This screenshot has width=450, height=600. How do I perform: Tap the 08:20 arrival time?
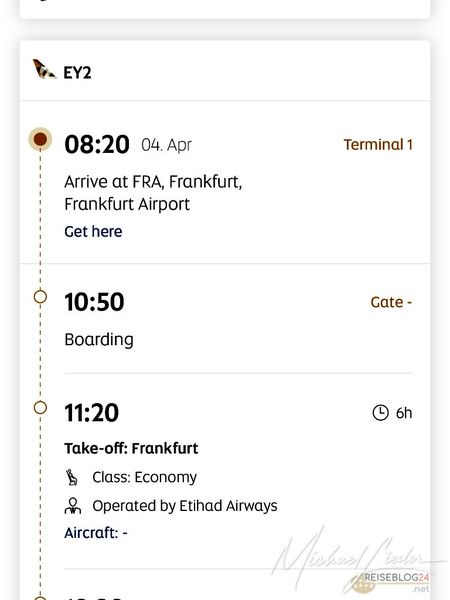(97, 145)
